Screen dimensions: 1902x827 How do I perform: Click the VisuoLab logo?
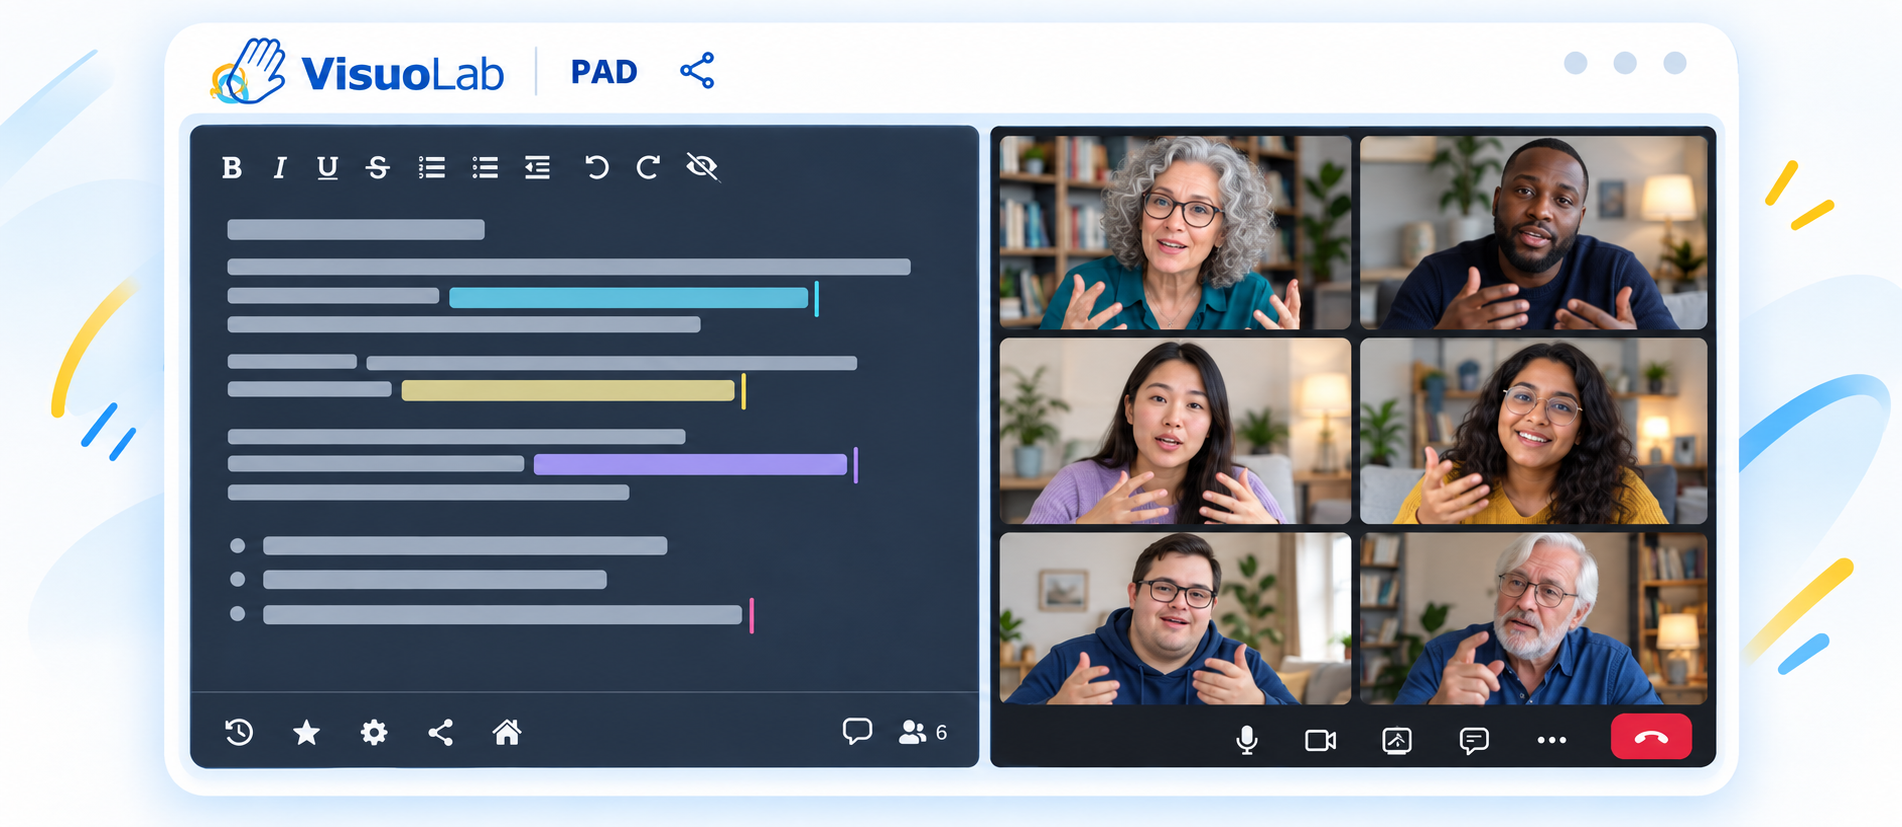coord(357,71)
